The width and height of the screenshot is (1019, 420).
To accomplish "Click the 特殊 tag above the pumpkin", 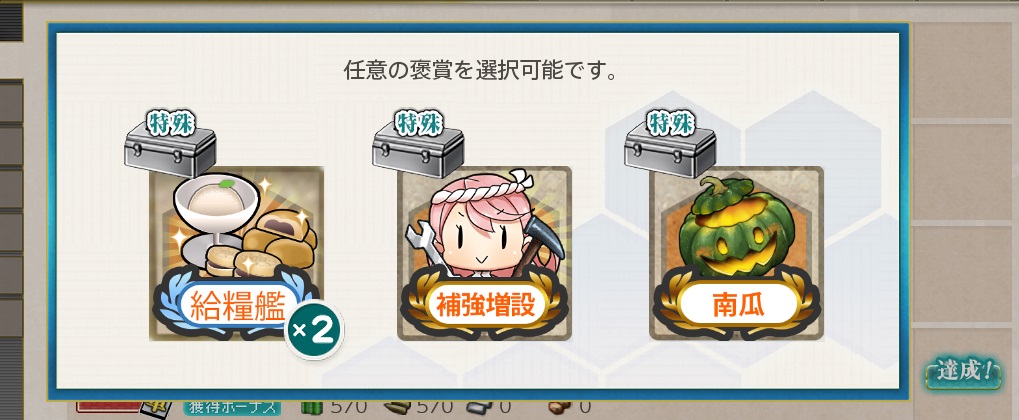I will point(670,123).
